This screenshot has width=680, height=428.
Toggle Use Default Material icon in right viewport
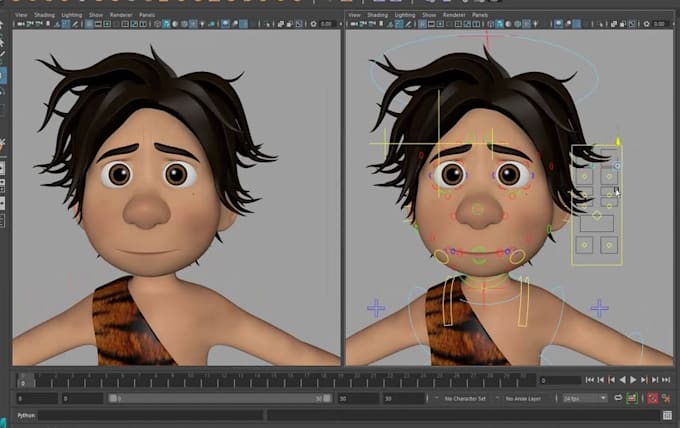pyautogui.click(x=508, y=24)
